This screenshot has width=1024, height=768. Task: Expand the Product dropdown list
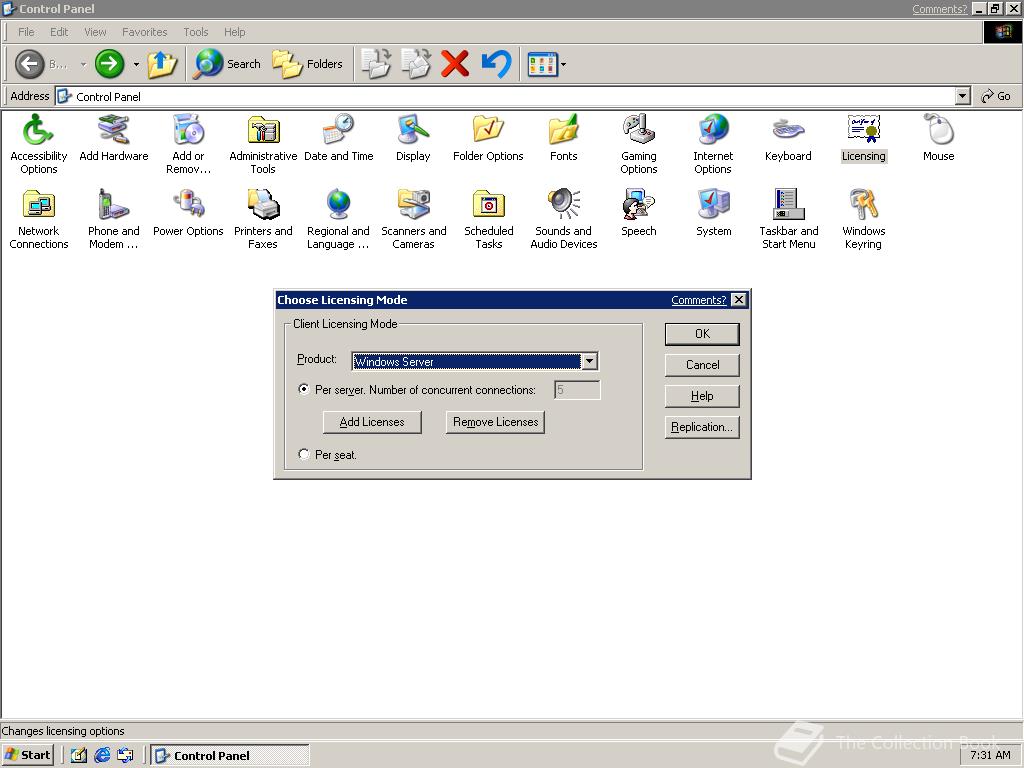point(589,361)
